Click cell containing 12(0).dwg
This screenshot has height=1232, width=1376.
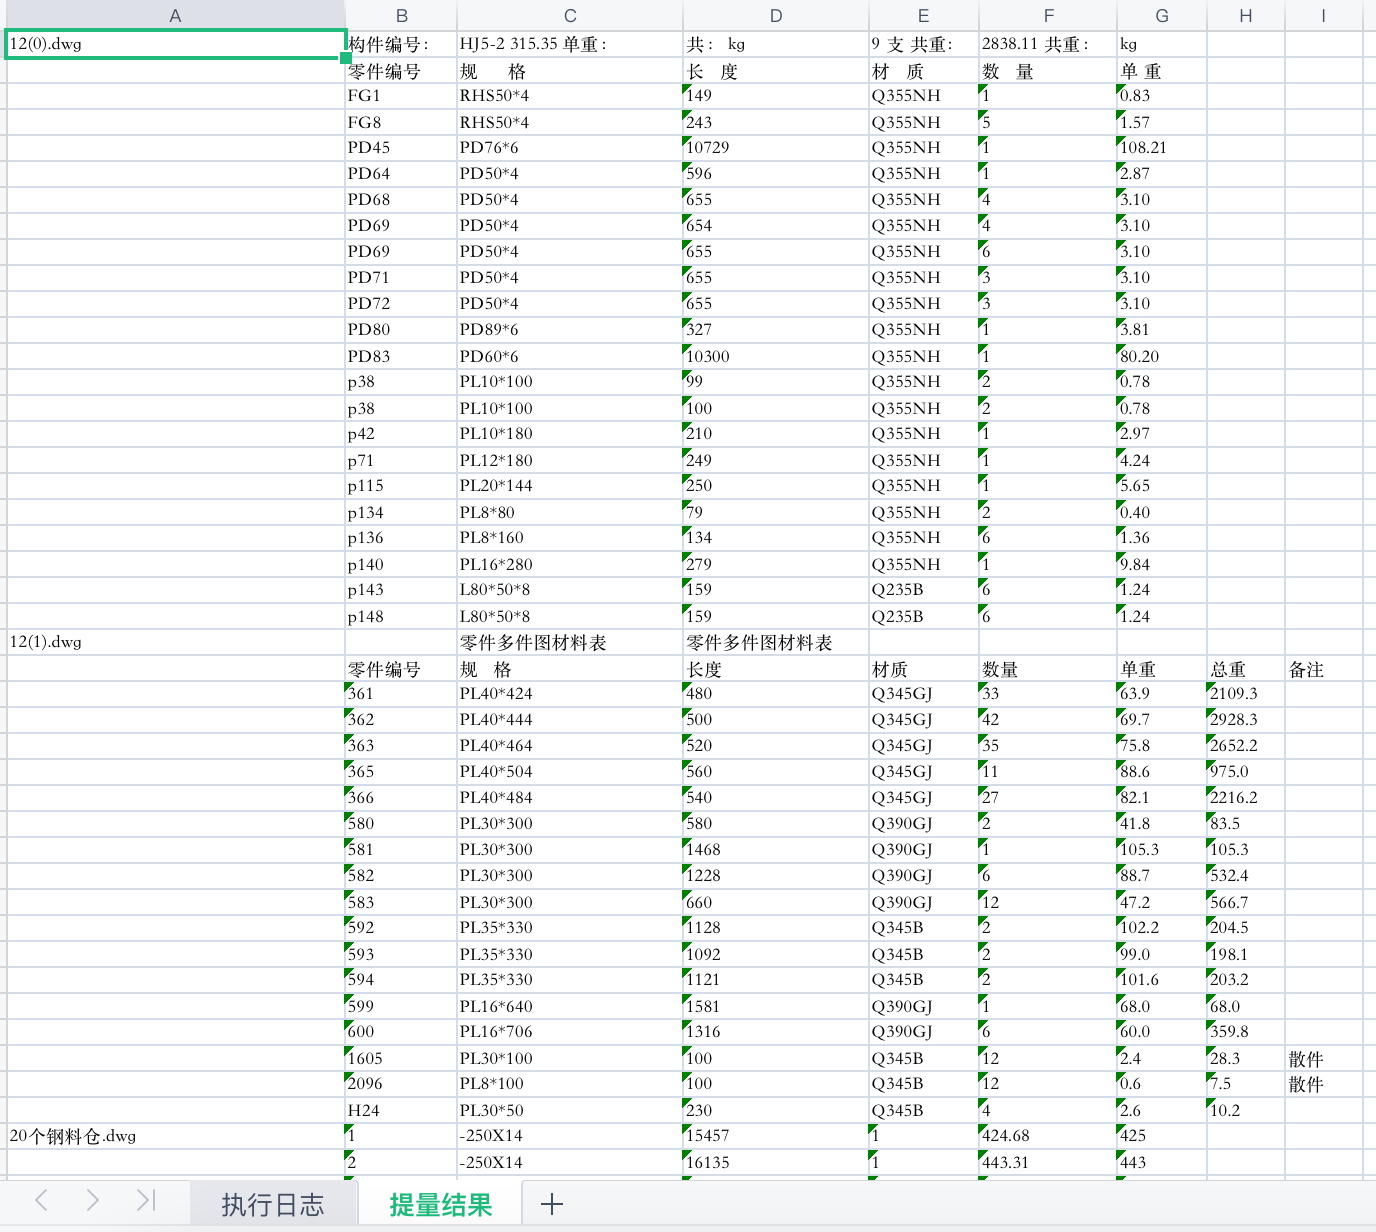175,44
